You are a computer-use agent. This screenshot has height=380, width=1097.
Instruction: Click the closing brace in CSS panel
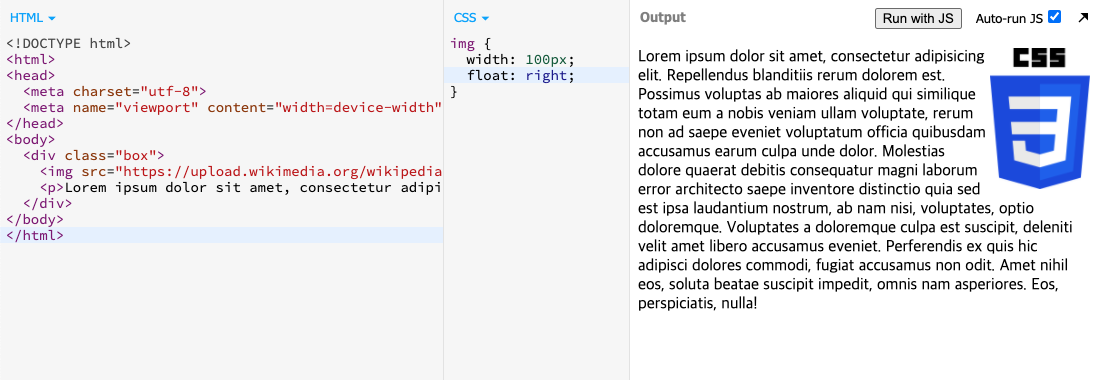click(x=454, y=91)
